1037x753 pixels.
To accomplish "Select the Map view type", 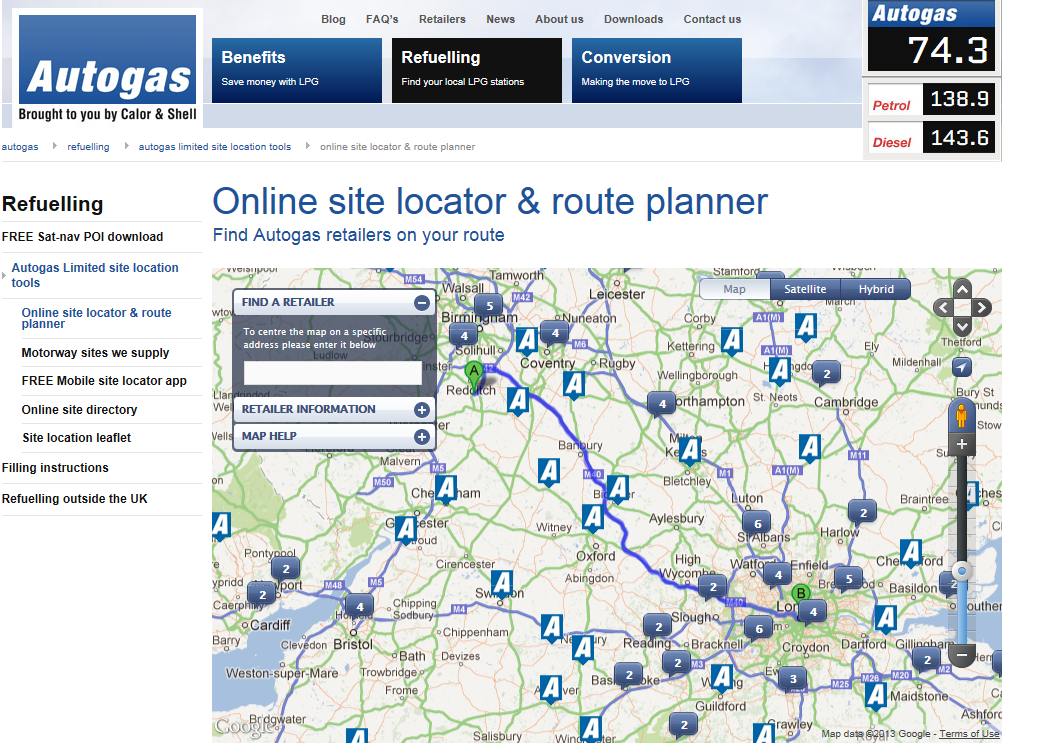I will 734,289.
